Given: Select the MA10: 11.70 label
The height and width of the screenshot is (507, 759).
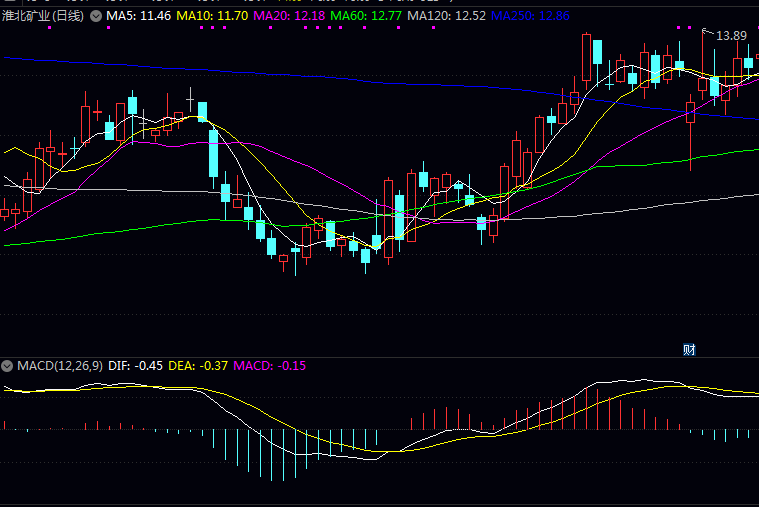Looking at the screenshot, I should click(212, 16).
